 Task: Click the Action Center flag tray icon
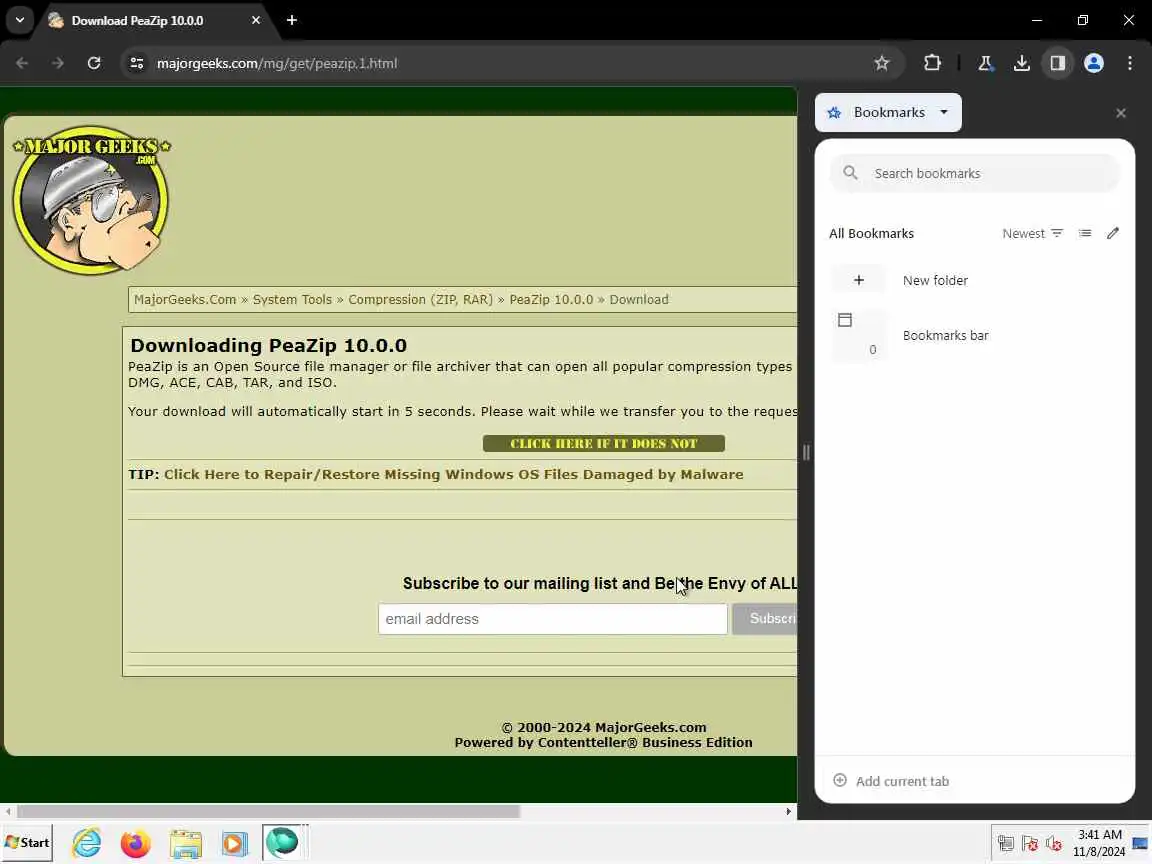click(x=1030, y=843)
